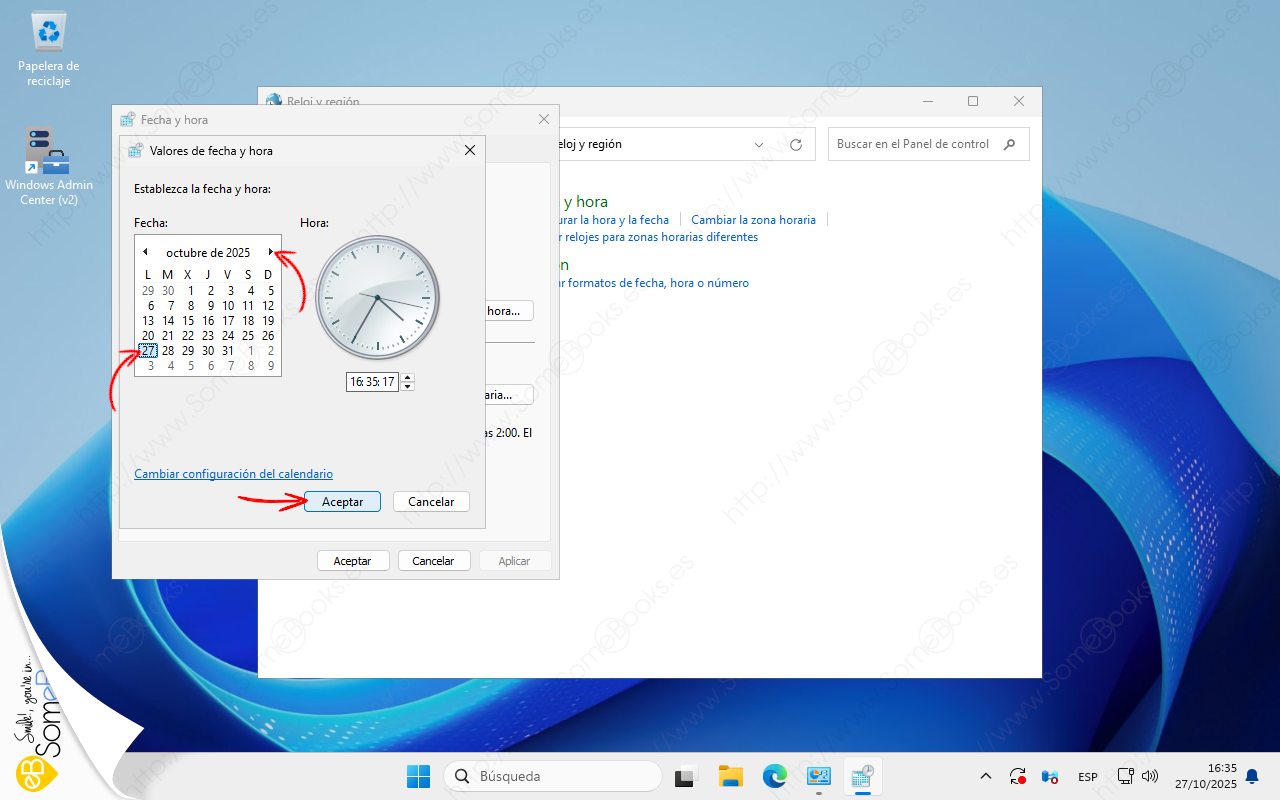Click the month title octubre de 2025

pos(208,253)
